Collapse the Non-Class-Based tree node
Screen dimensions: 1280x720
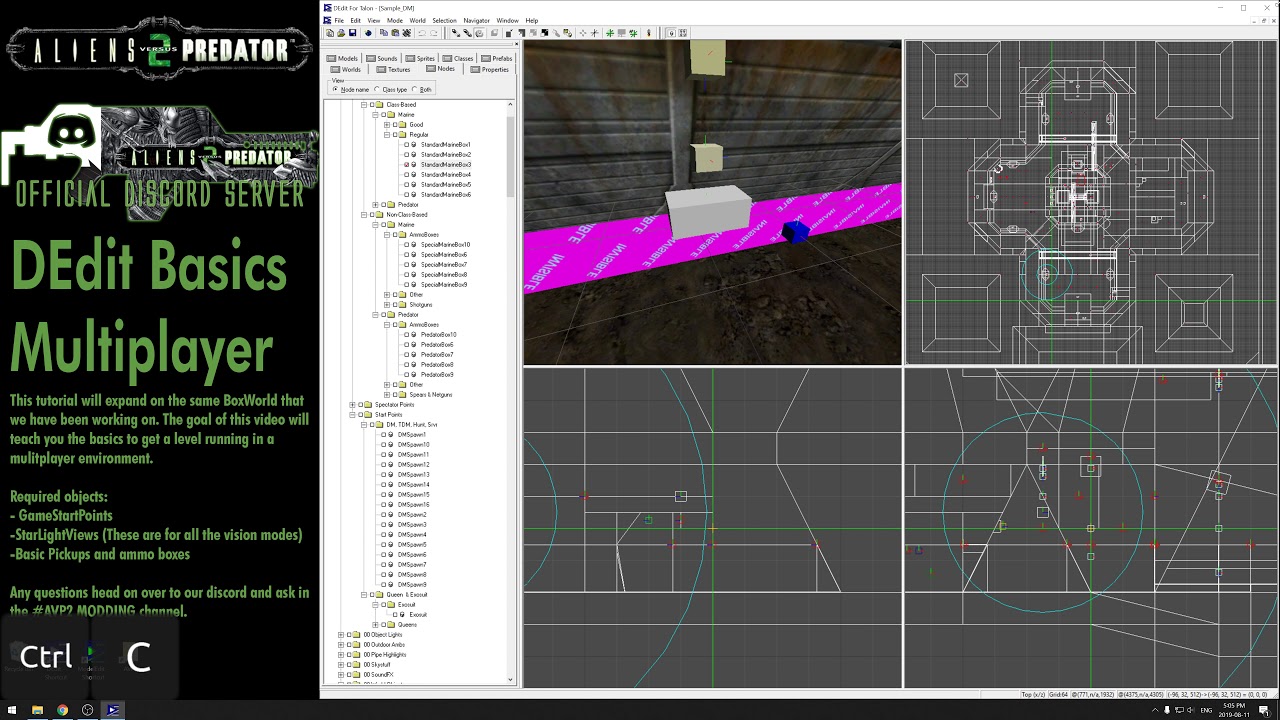coord(364,214)
